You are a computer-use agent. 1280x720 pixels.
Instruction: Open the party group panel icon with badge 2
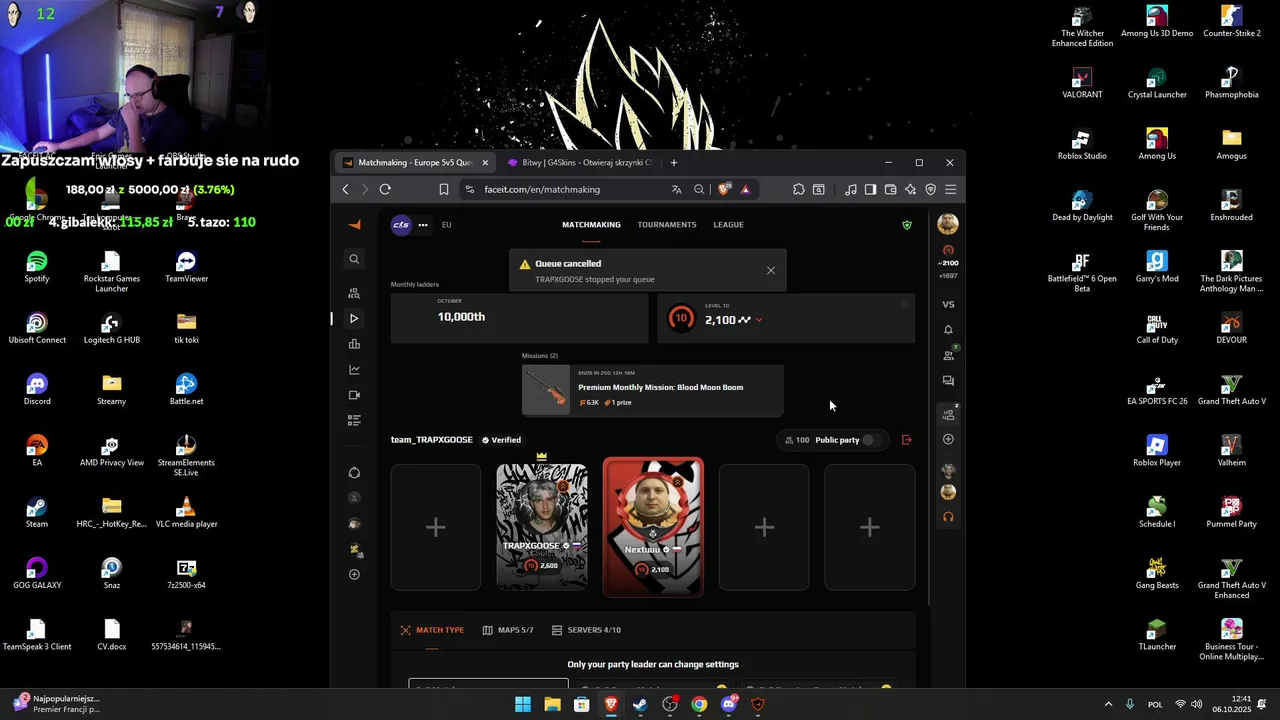click(x=948, y=413)
